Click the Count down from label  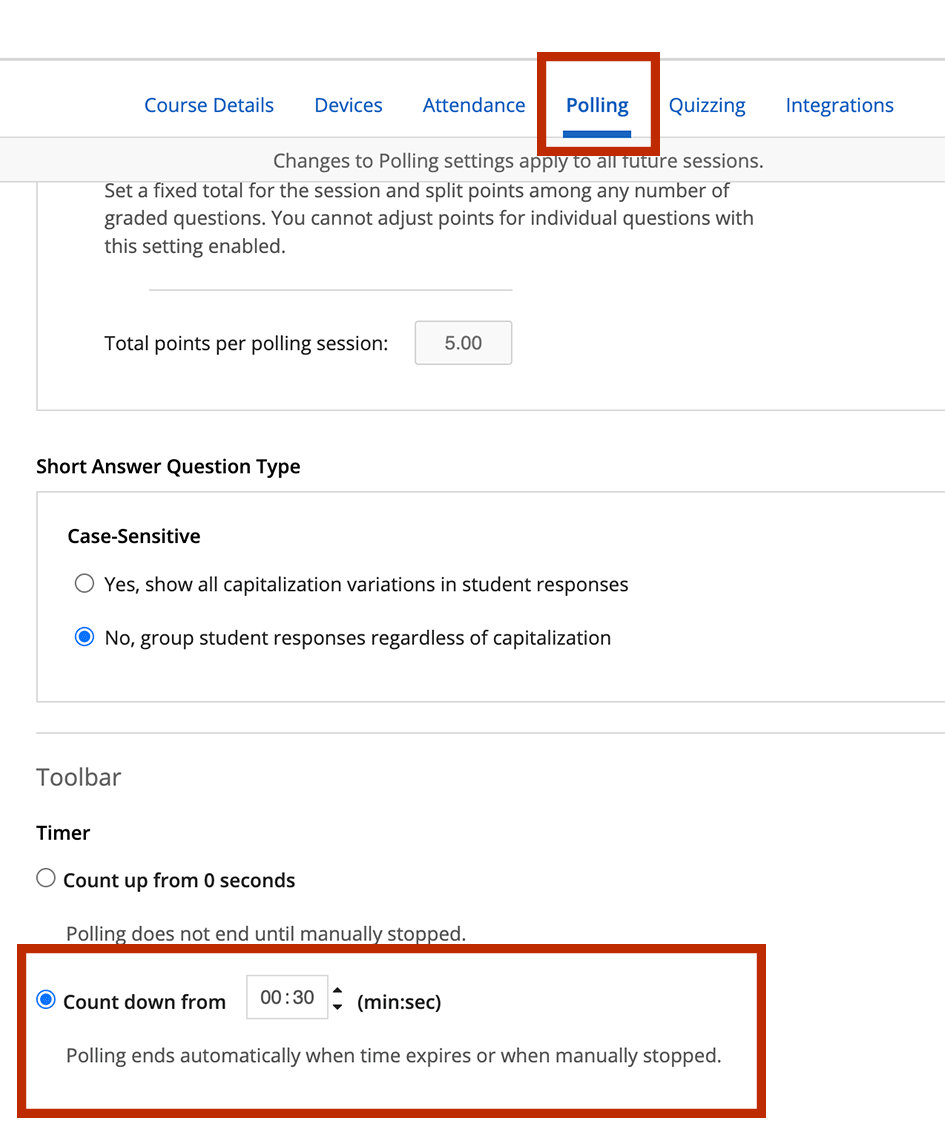(x=144, y=1002)
